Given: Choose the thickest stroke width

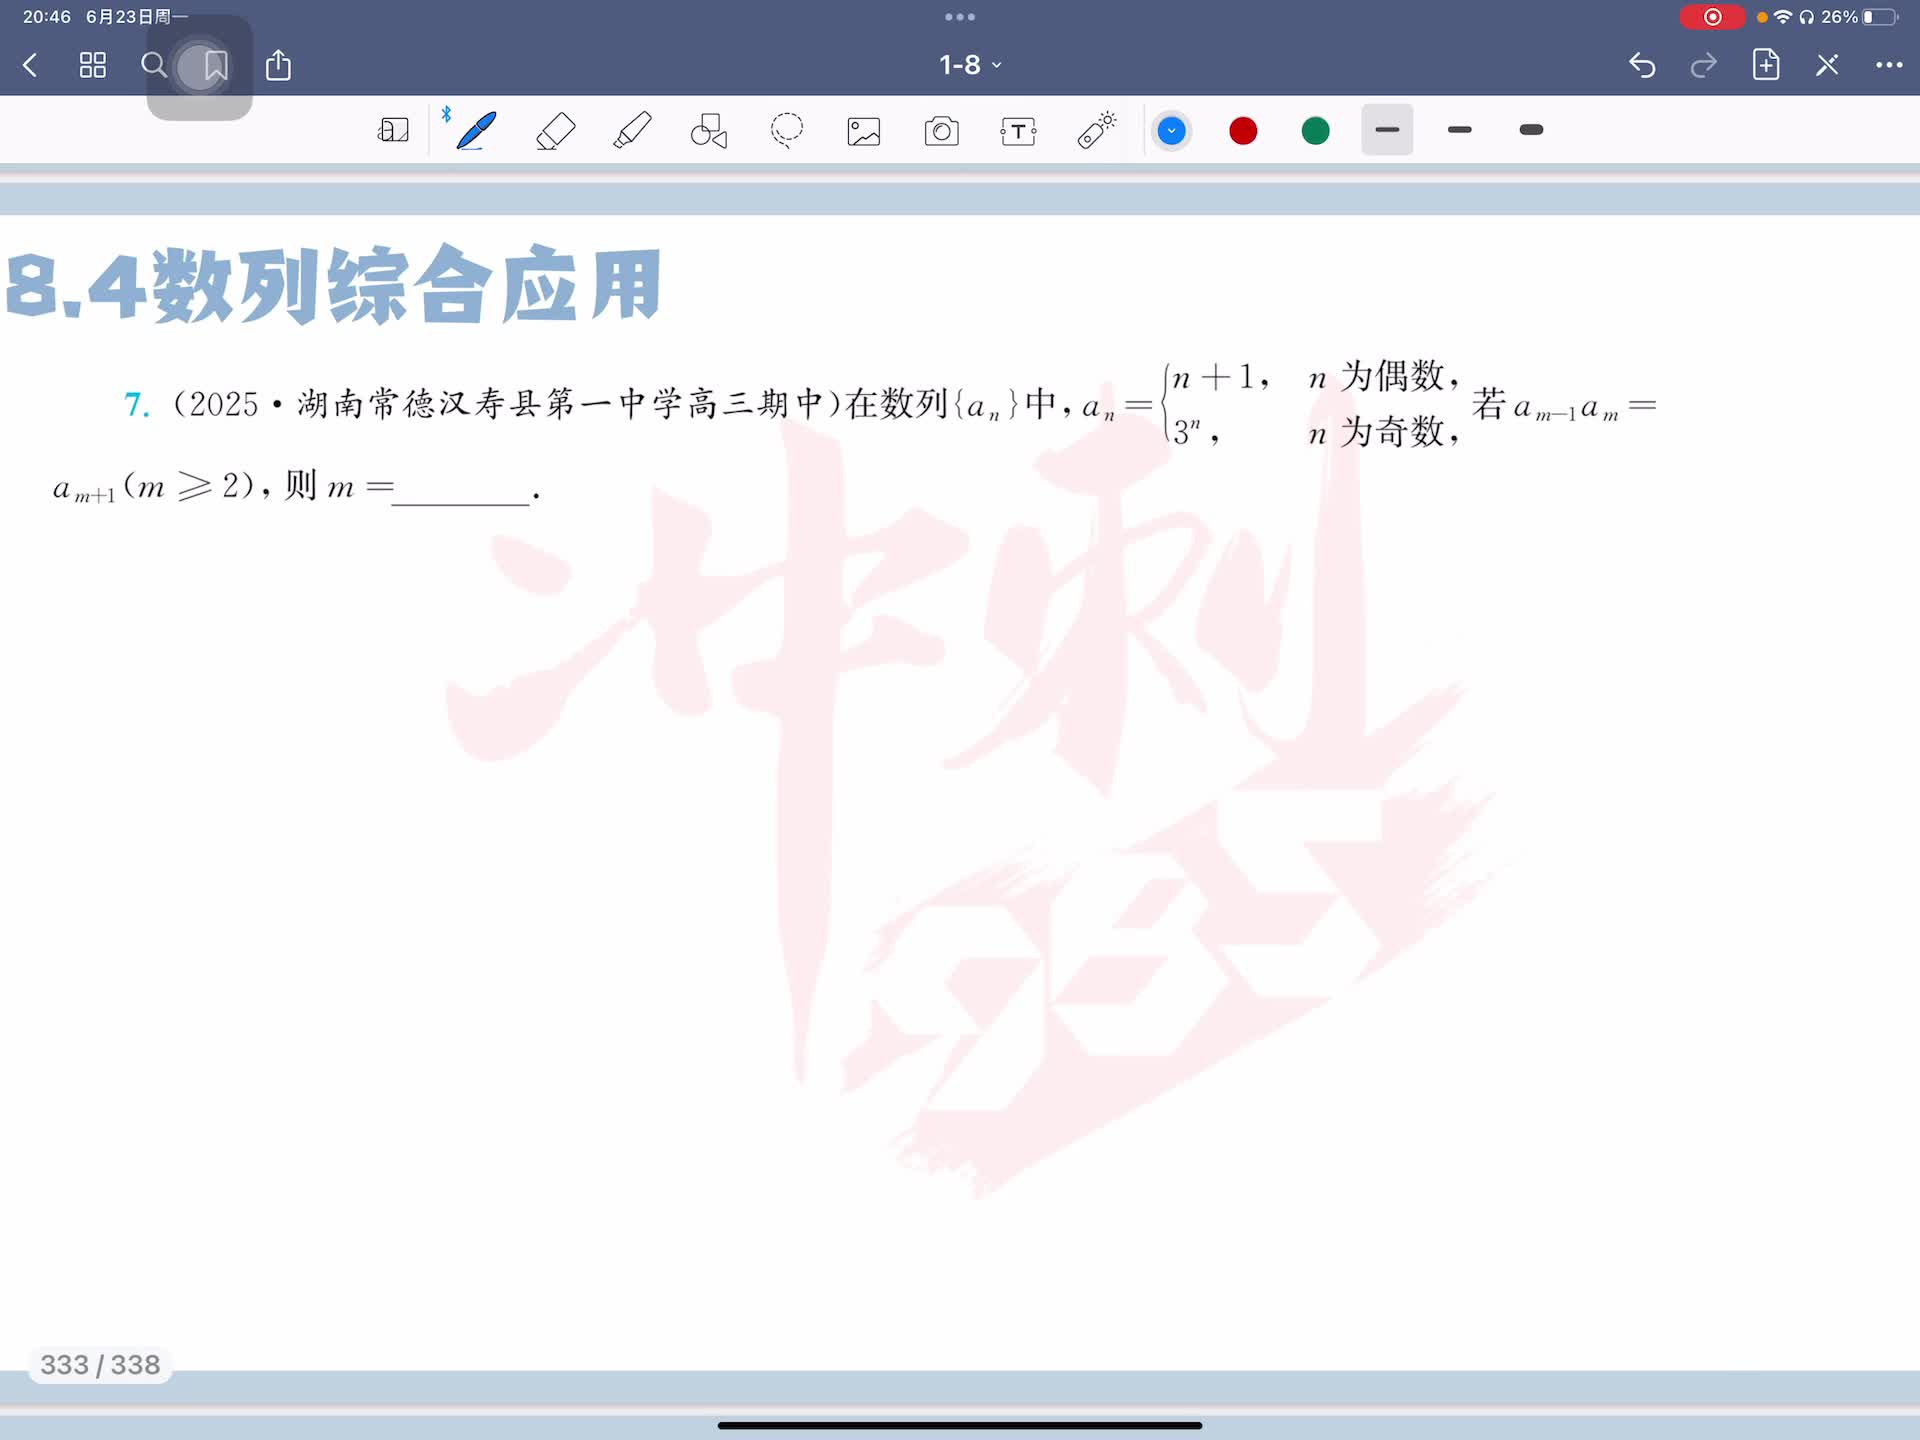Looking at the screenshot, I should 1531,130.
